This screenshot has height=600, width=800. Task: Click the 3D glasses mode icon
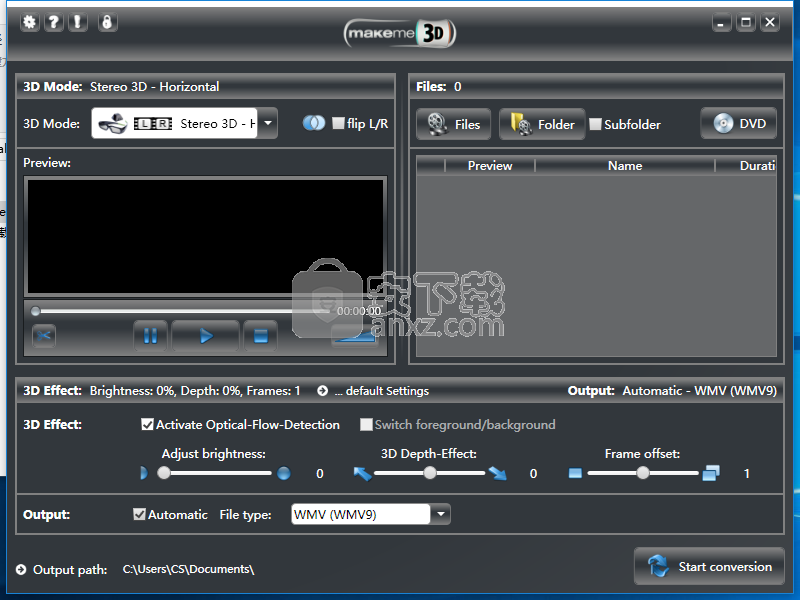pos(112,123)
